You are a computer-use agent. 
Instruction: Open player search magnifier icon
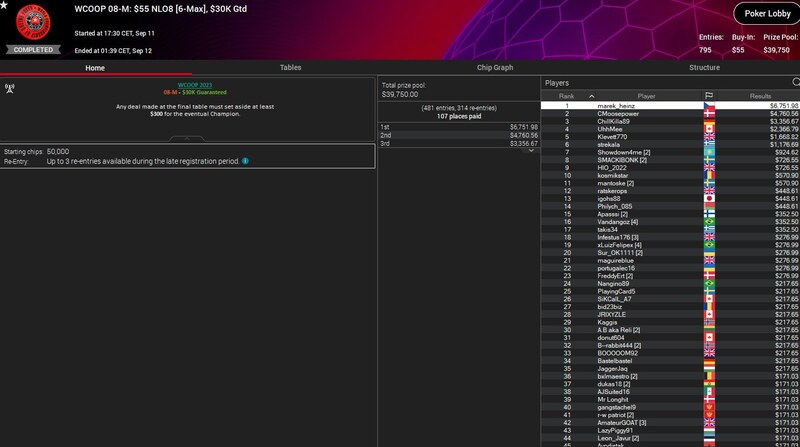point(795,82)
